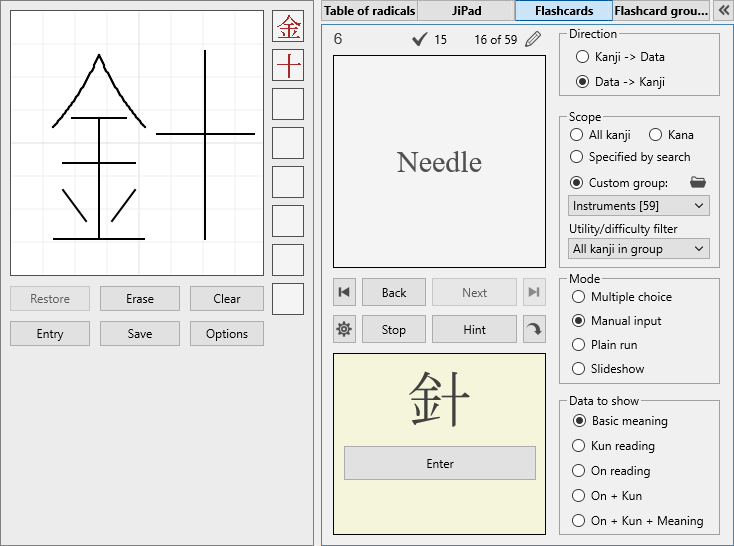Image resolution: width=734 pixels, height=546 pixels.
Task: Expand the All kanji in group filter
Action: pyautogui.click(x=638, y=248)
